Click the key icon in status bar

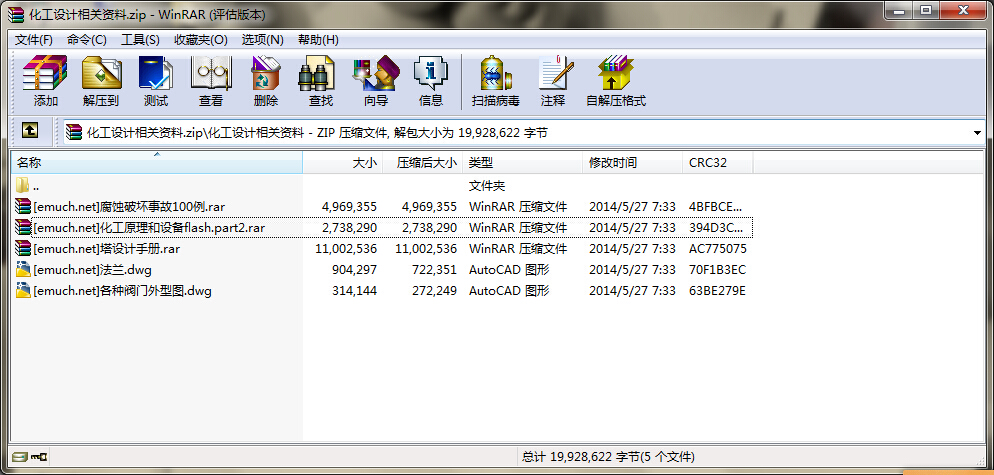click(40, 456)
